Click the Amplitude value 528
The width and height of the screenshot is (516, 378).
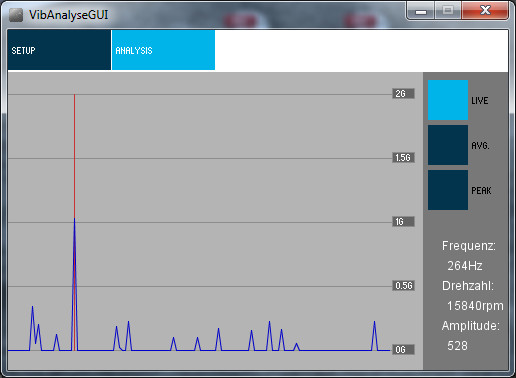coord(457,346)
